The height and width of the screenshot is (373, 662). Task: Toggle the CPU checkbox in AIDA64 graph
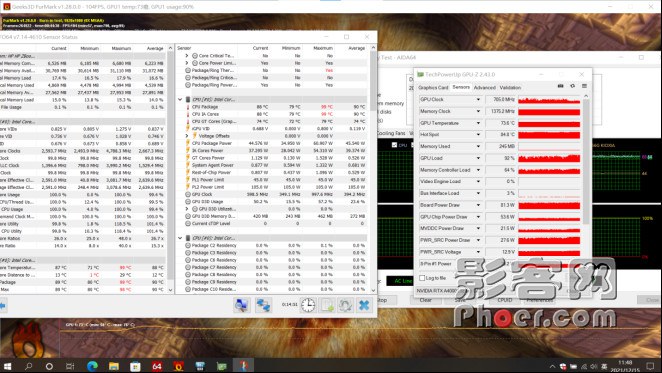click(x=394, y=145)
